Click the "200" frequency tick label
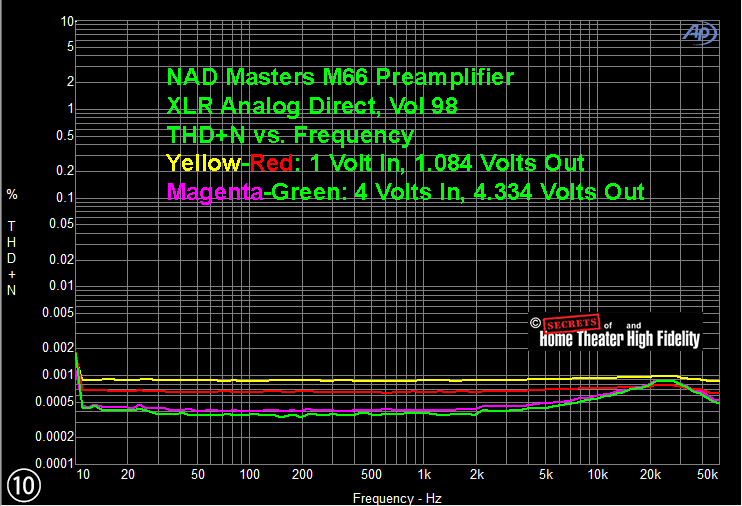The height and width of the screenshot is (506, 742). (x=302, y=475)
